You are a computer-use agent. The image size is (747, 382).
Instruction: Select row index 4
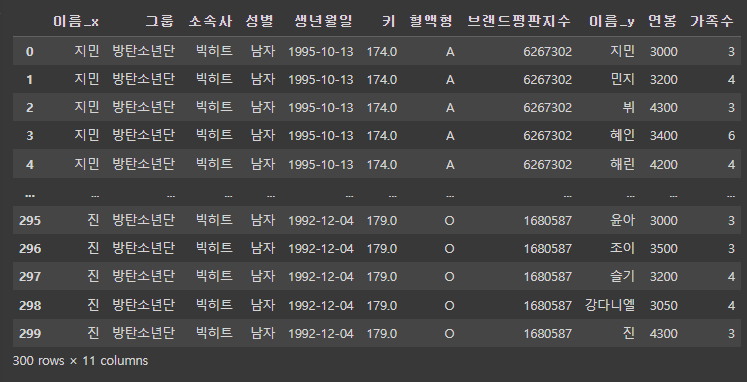click(30, 164)
